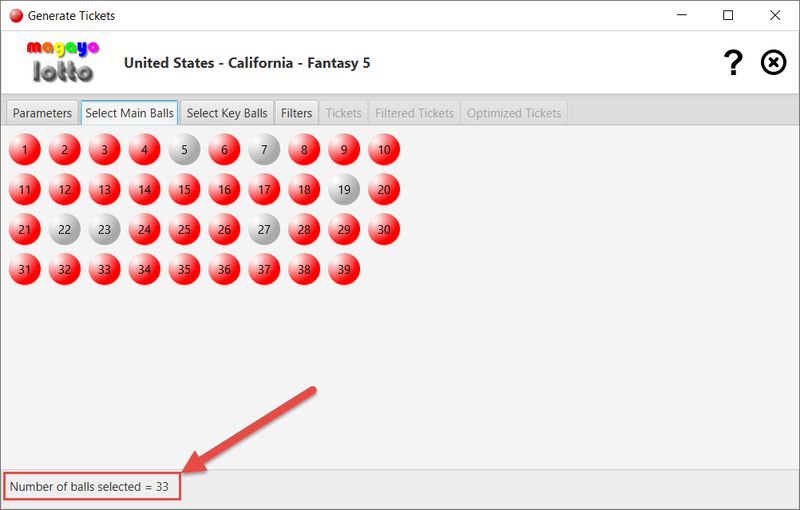Toggle ball number 21
Image resolution: width=800 pixels, height=510 pixels.
[x=24, y=229]
